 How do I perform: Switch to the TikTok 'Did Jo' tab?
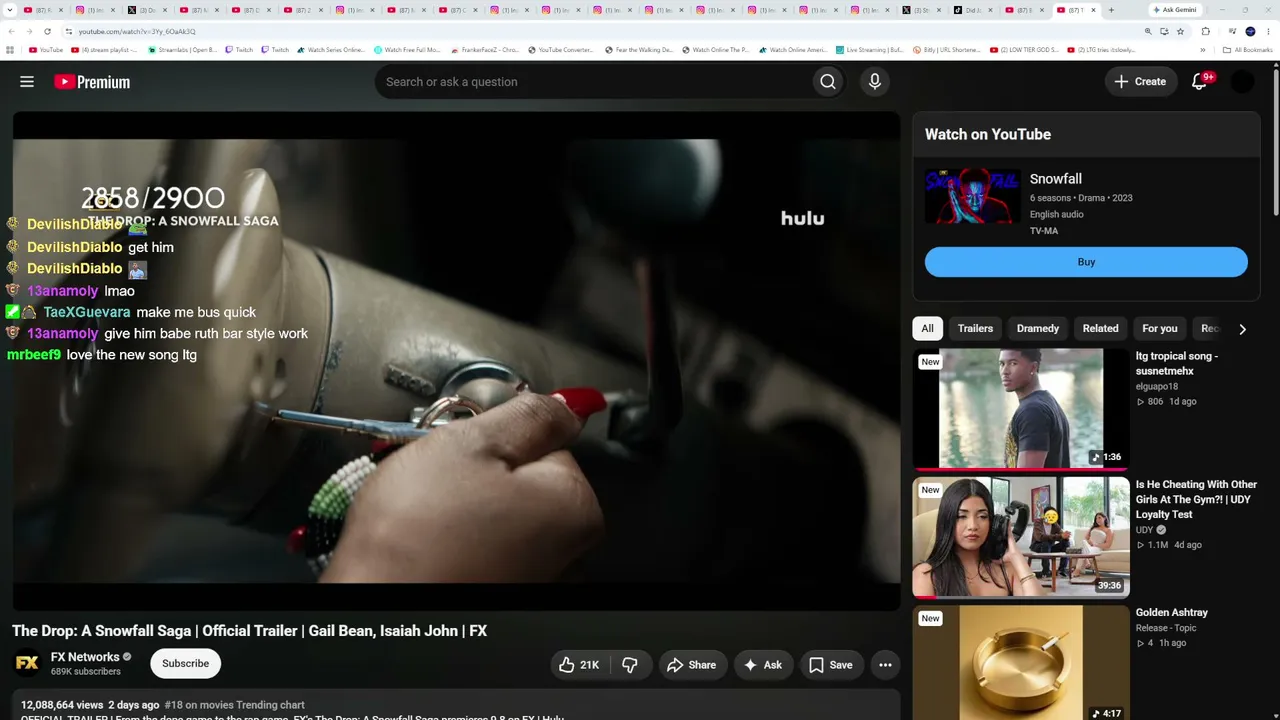972,10
